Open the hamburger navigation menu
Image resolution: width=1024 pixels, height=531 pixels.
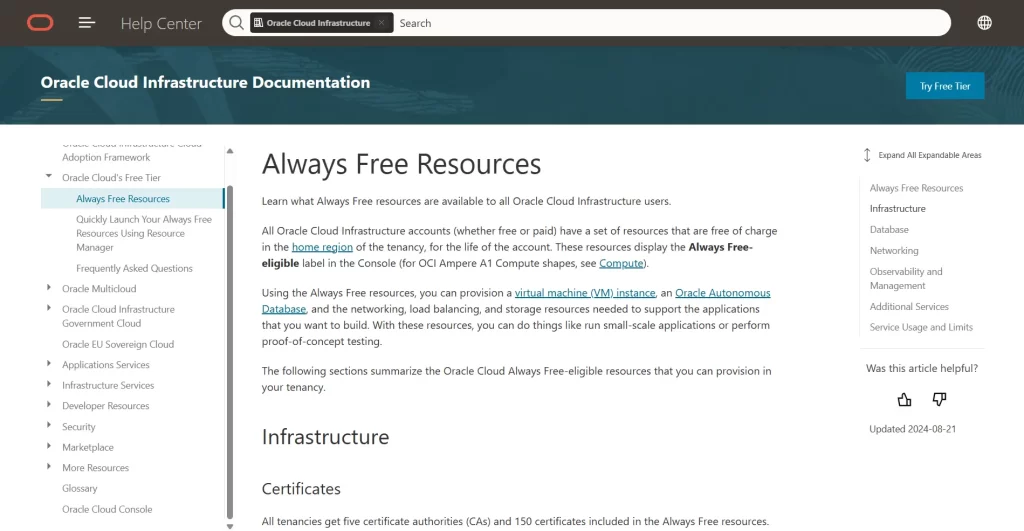click(x=87, y=23)
